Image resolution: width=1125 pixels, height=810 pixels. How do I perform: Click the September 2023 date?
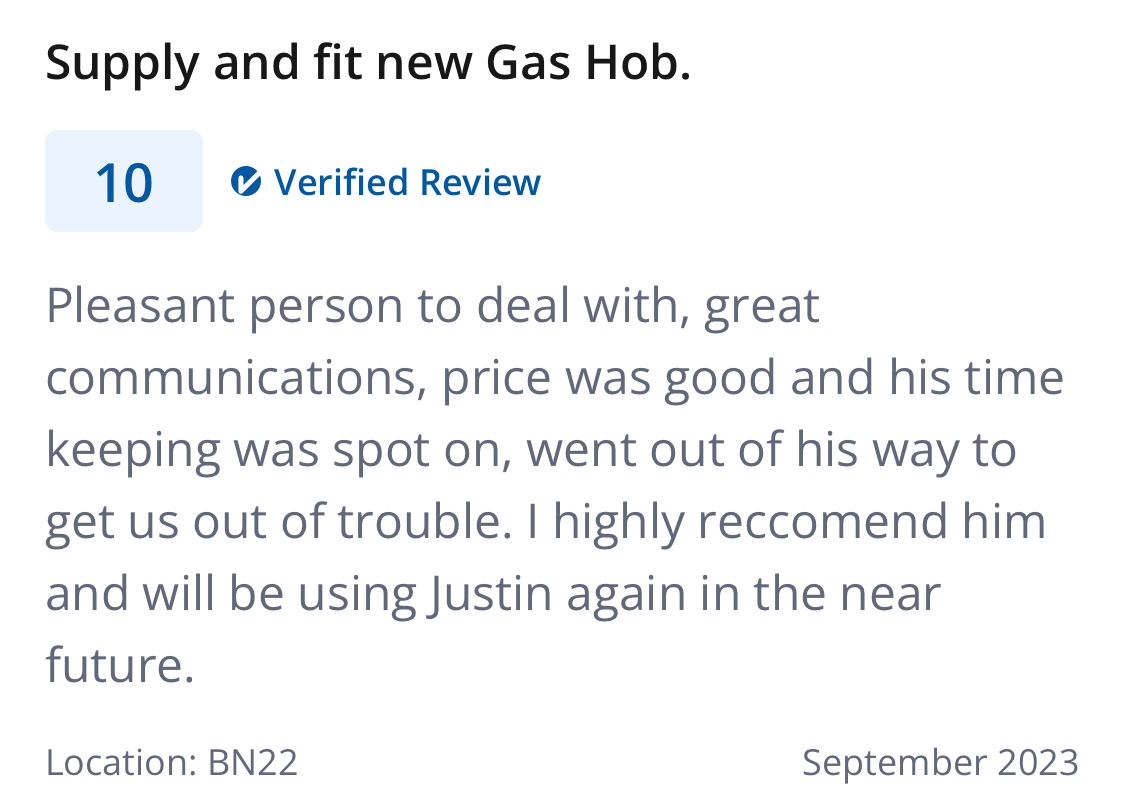pyautogui.click(x=940, y=762)
